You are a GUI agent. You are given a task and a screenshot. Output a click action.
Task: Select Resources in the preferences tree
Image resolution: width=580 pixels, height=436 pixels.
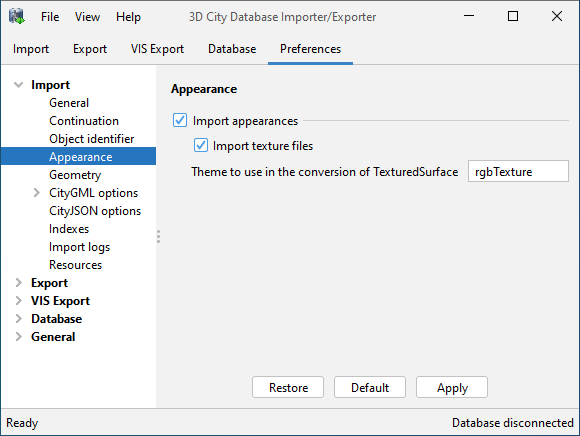pyautogui.click(x=75, y=265)
